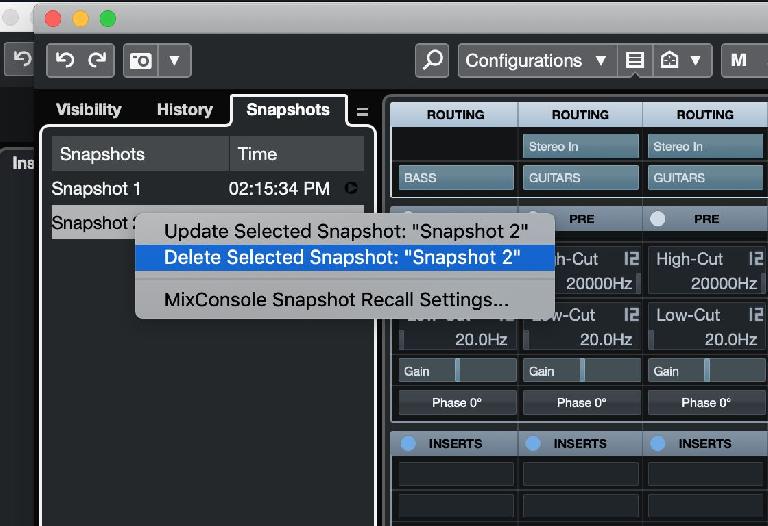Screen dimensions: 768x526
Task: Click the Gain slider in BASS channel
Action: click(457, 371)
